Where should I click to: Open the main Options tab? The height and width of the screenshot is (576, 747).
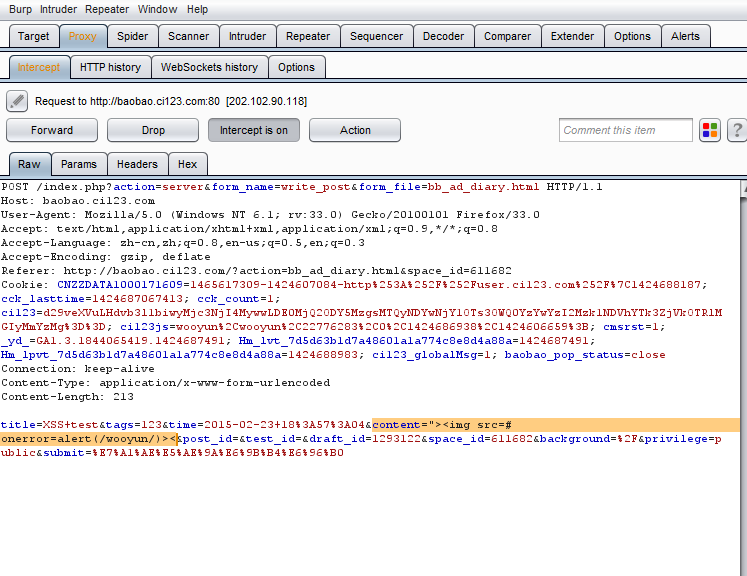[632, 36]
